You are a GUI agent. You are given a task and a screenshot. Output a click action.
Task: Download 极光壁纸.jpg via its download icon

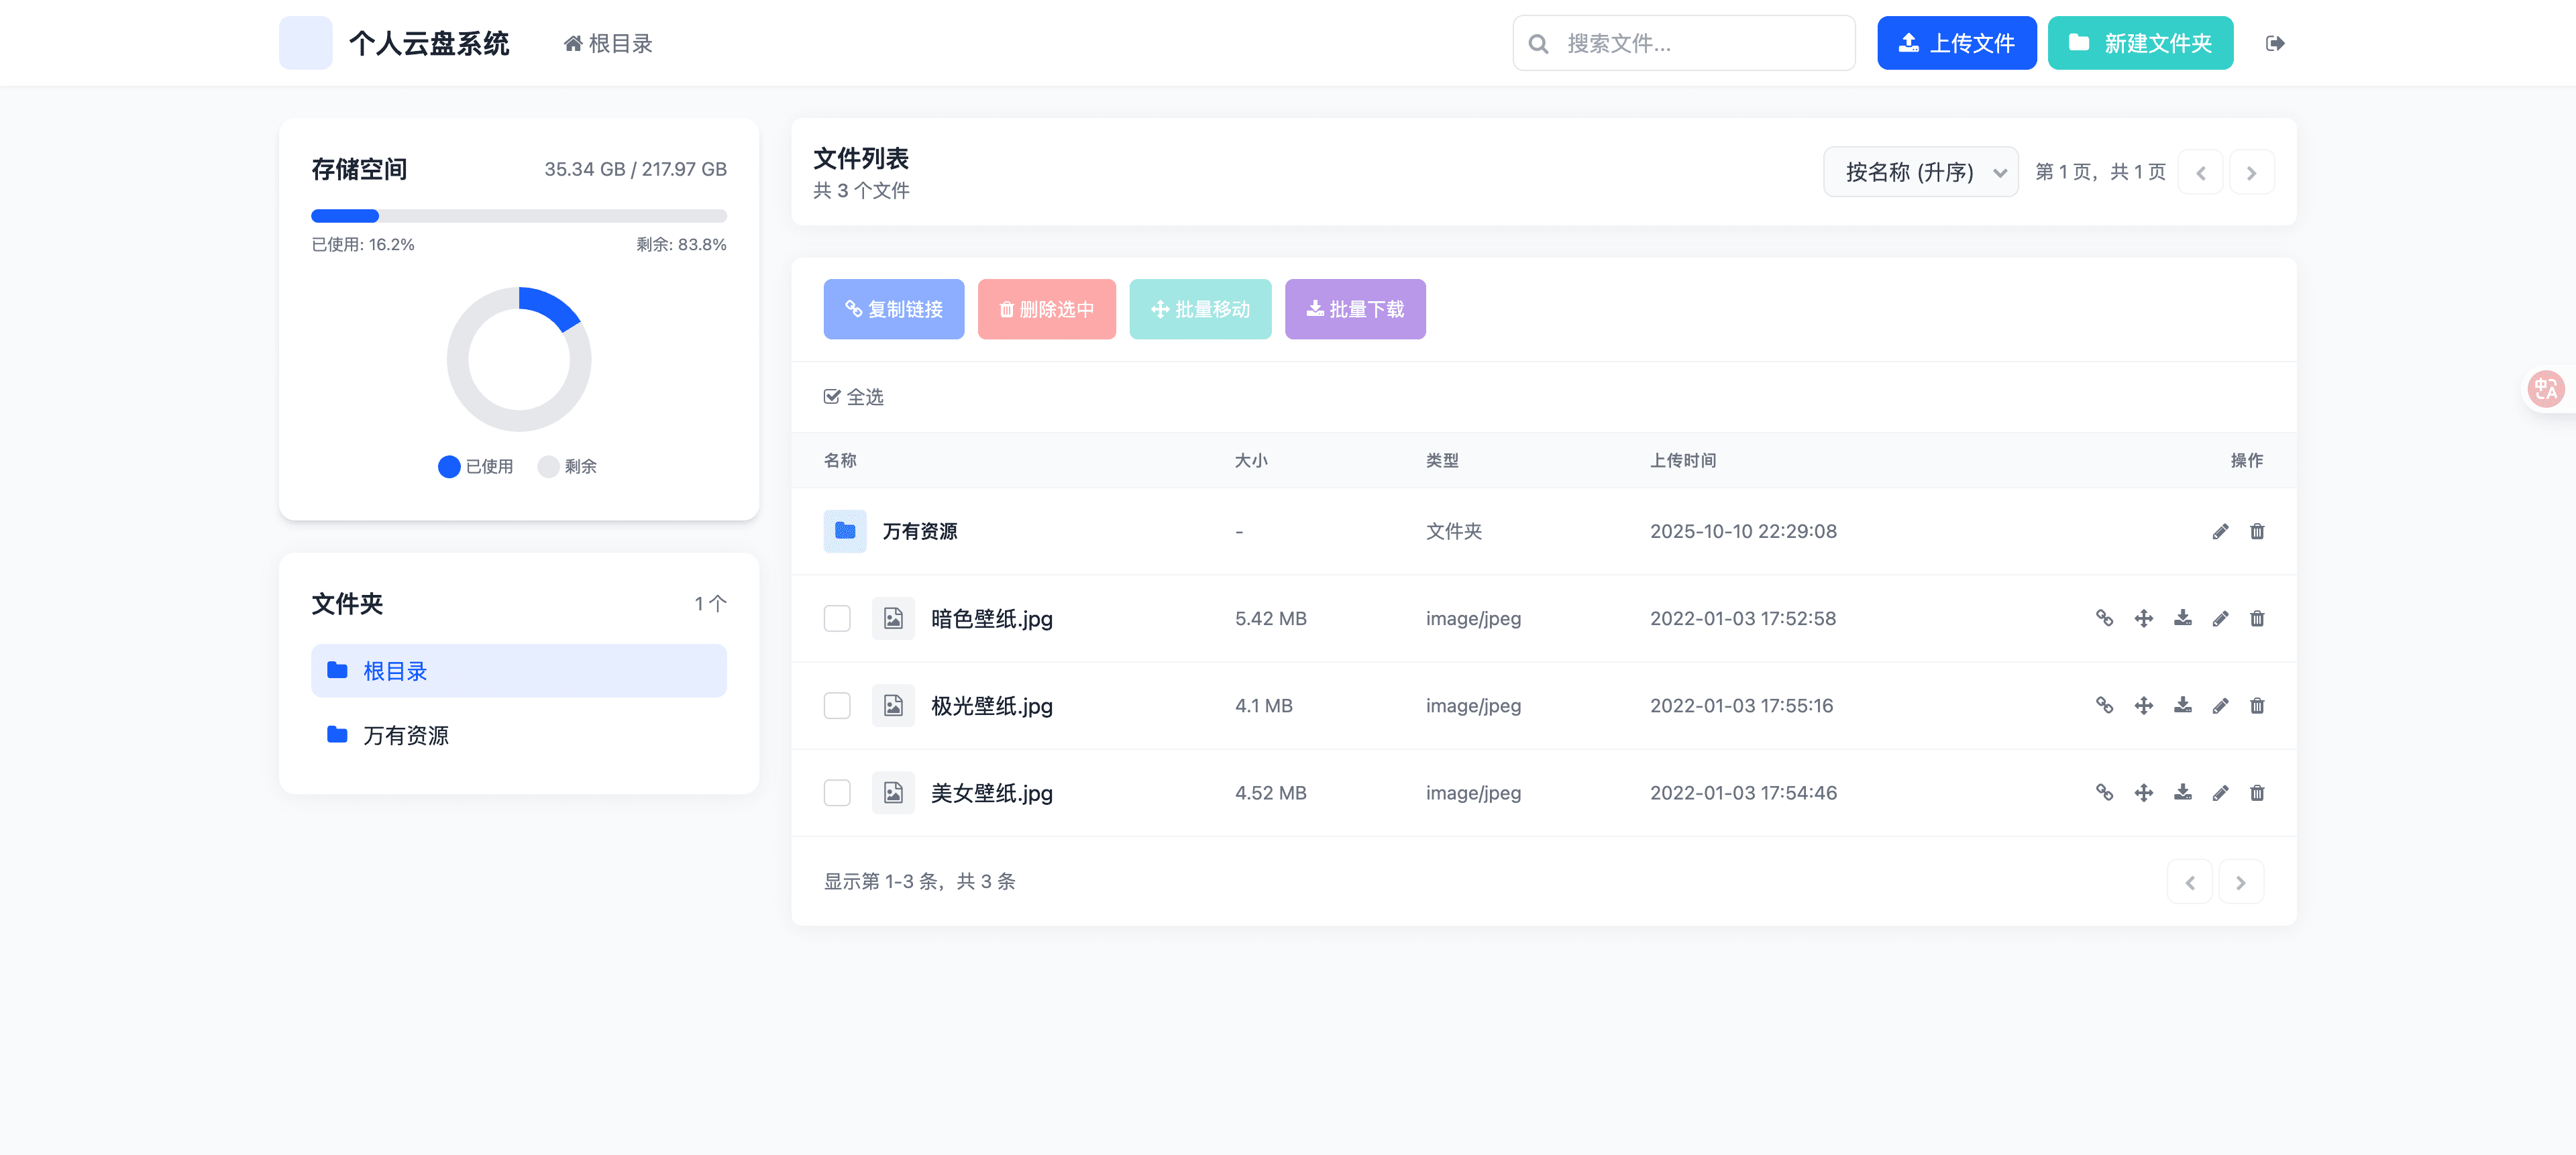click(x=2182, y=705)
